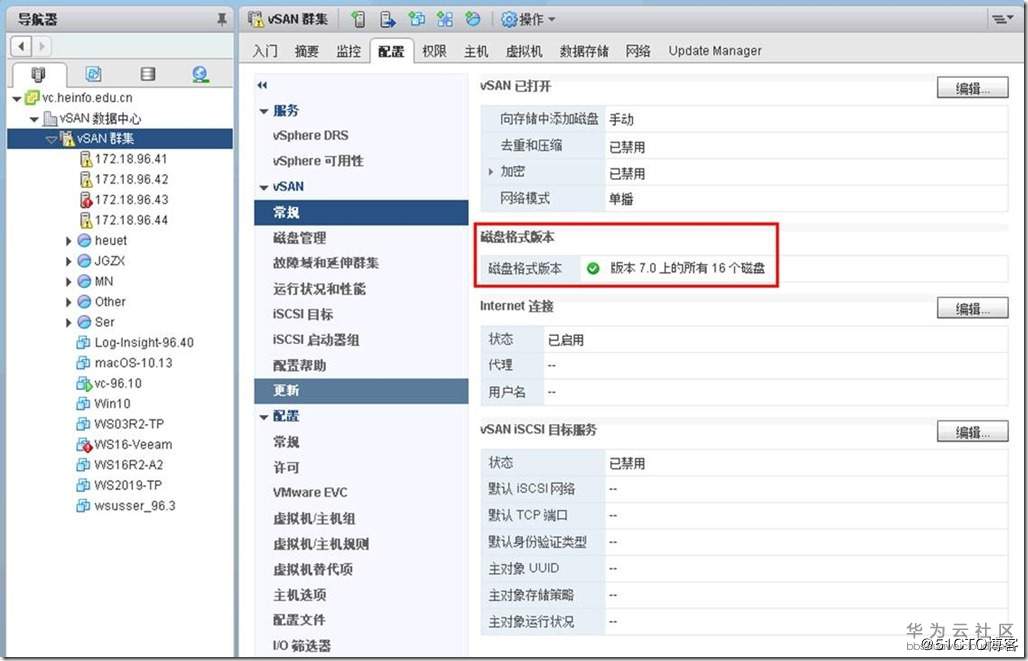Open the Update Manager tab
Screen dimensions: 1028x661
pos(715,51)
